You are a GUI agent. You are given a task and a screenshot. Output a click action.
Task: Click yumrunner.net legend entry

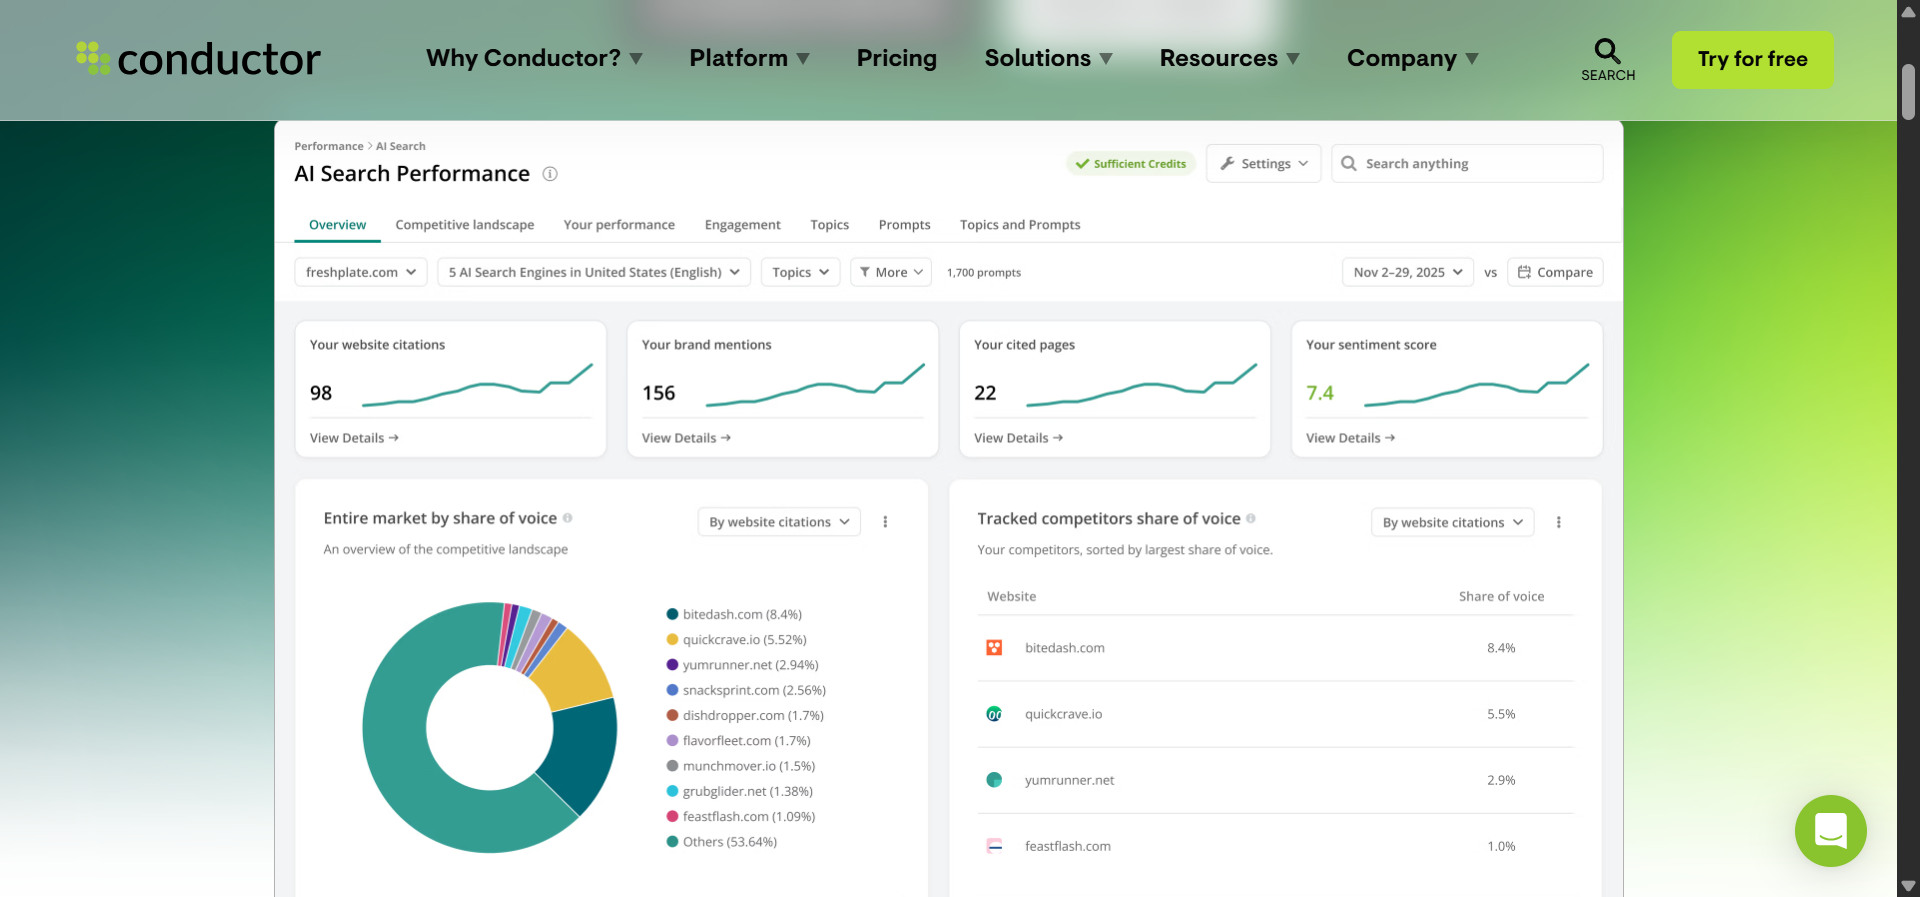743,665
